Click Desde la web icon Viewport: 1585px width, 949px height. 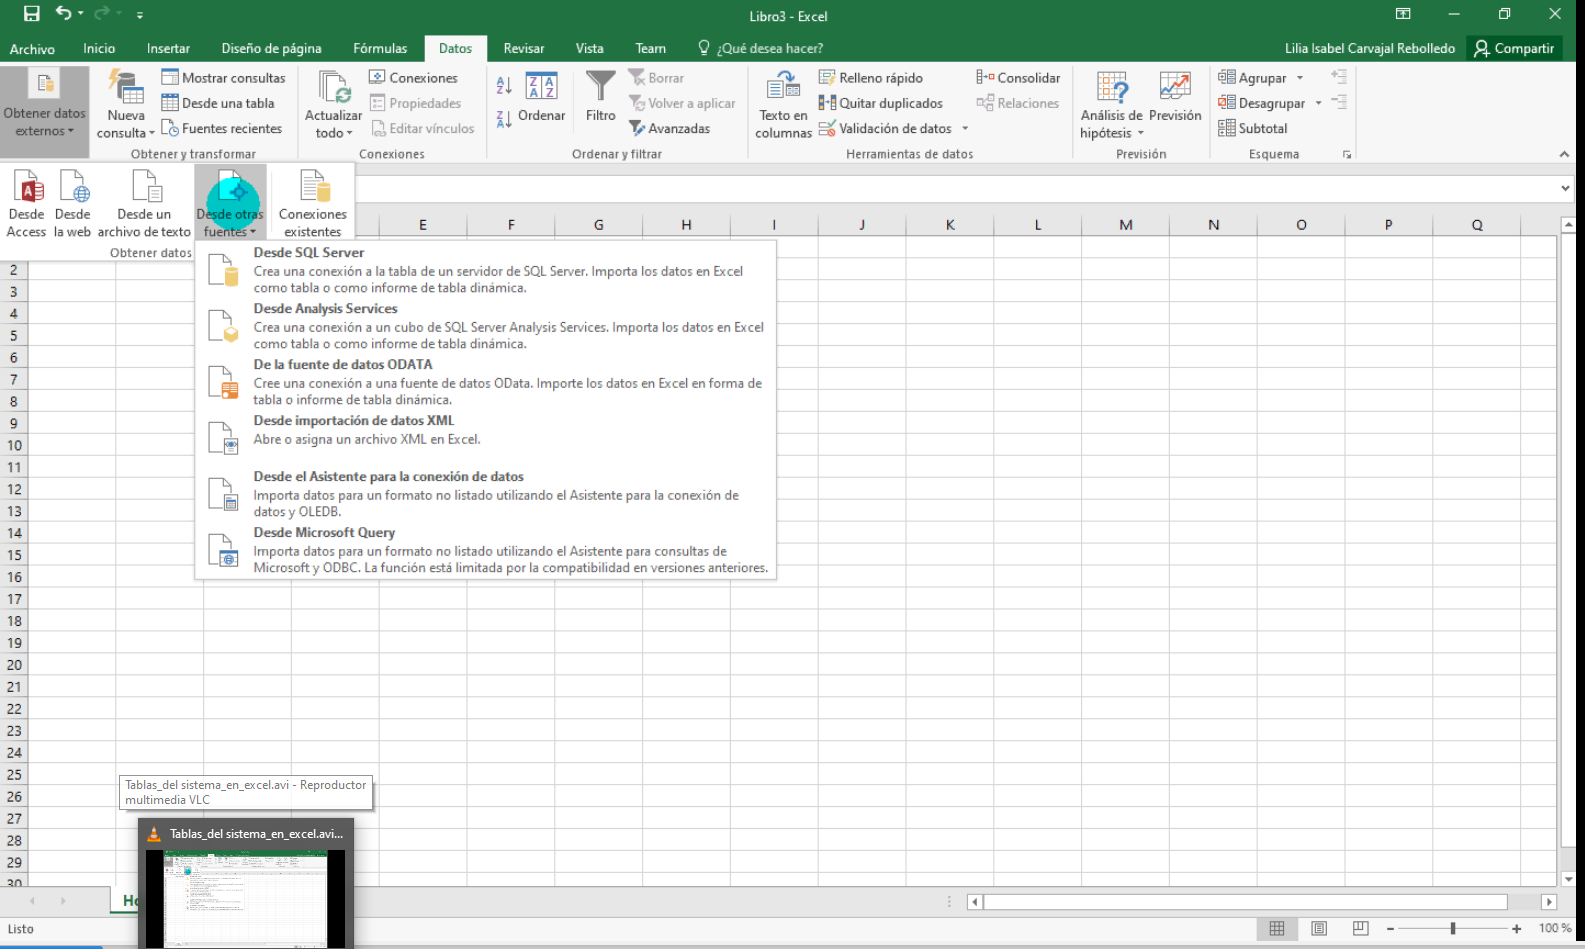click(72, 203)
